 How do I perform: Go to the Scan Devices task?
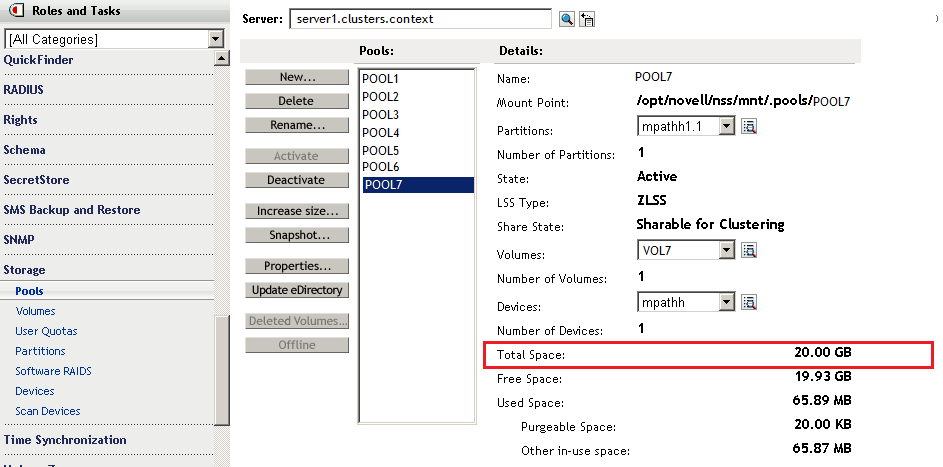pyautogui.click(x=48, y=411)
